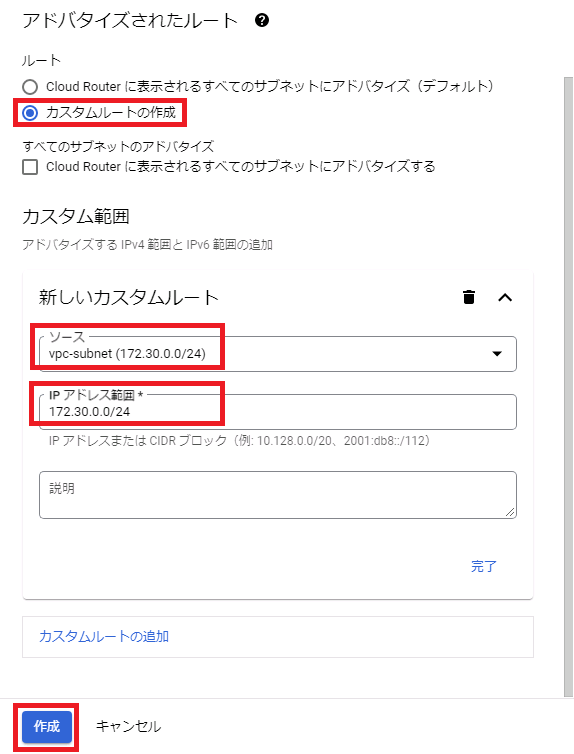The image size is (574, 754).
Task: Select default advertise all subnets radio option
Action: pyautogui.click(x=30, y=87)
